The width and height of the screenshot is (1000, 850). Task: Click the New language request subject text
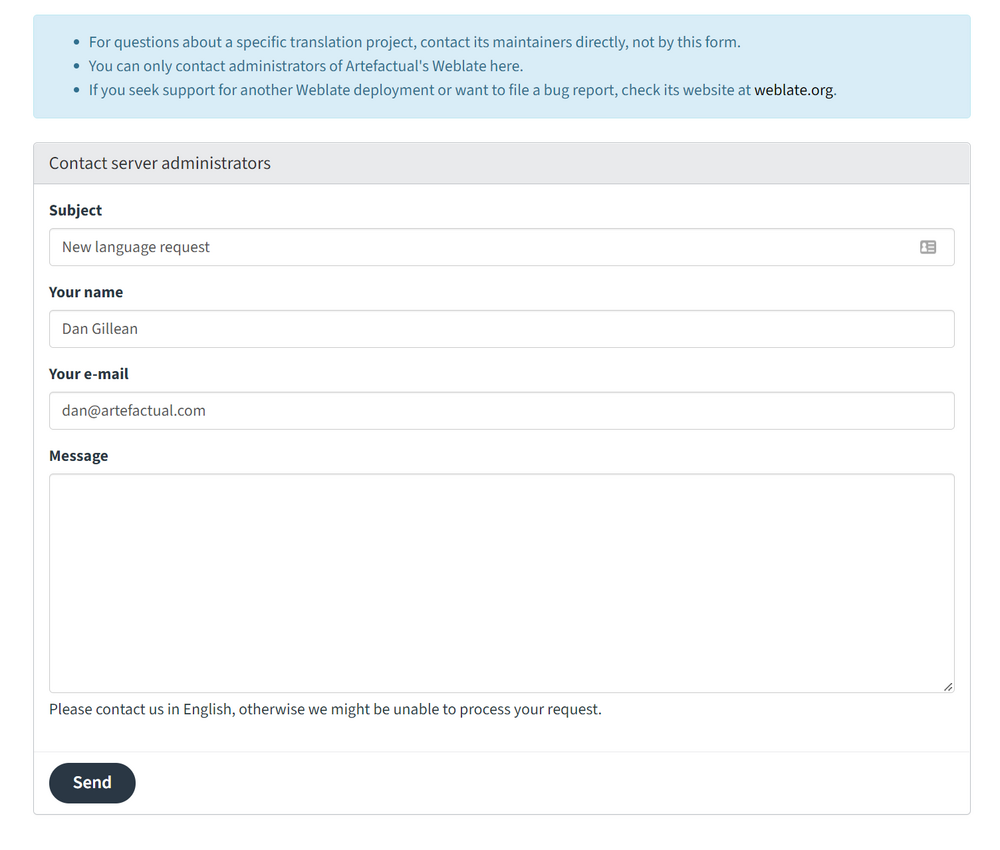point(135,247)
